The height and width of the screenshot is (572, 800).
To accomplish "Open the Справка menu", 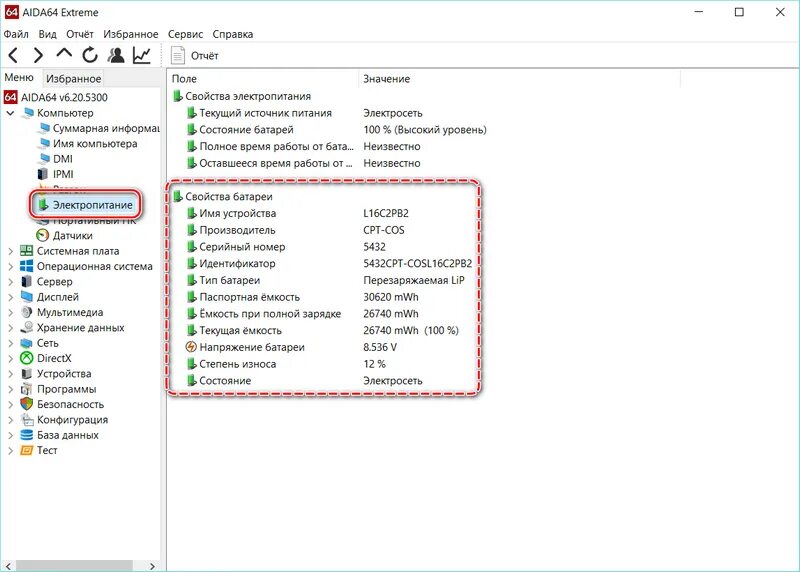I will coord(233,34).
